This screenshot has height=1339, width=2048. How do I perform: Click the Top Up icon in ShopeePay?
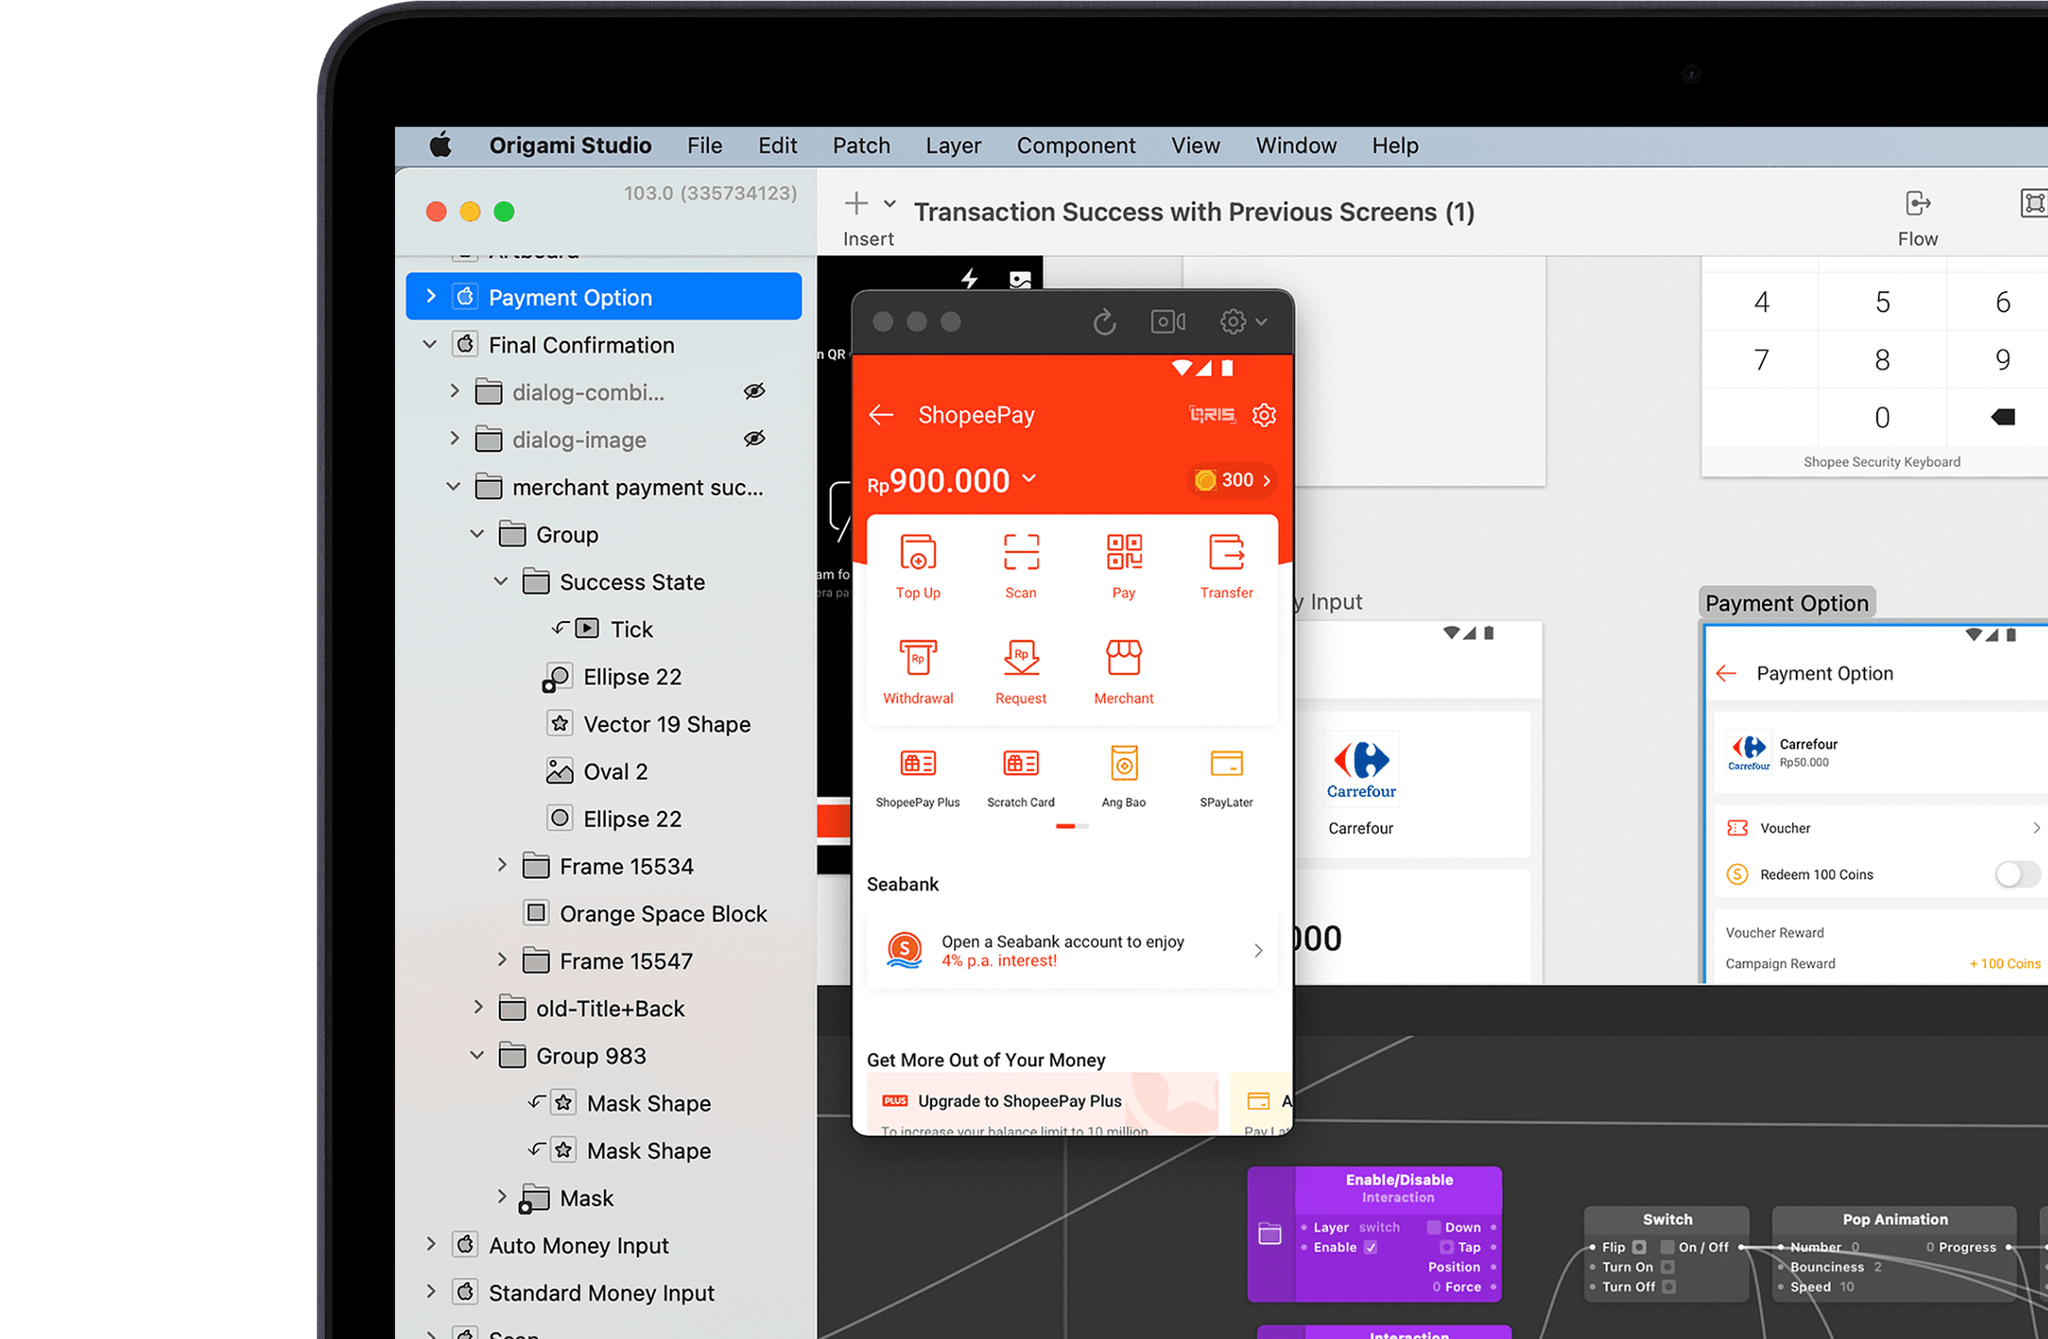point(918,552)
